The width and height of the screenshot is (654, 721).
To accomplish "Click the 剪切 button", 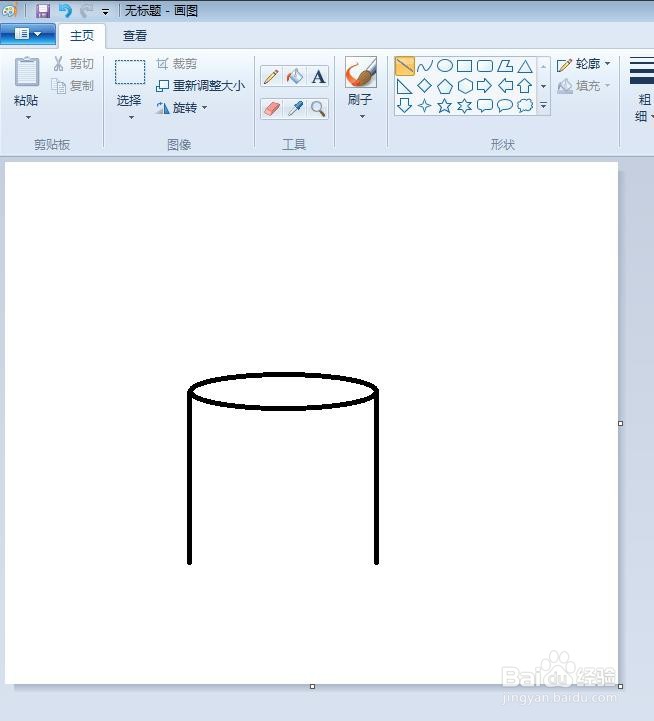I will click(x=74, y=63).
